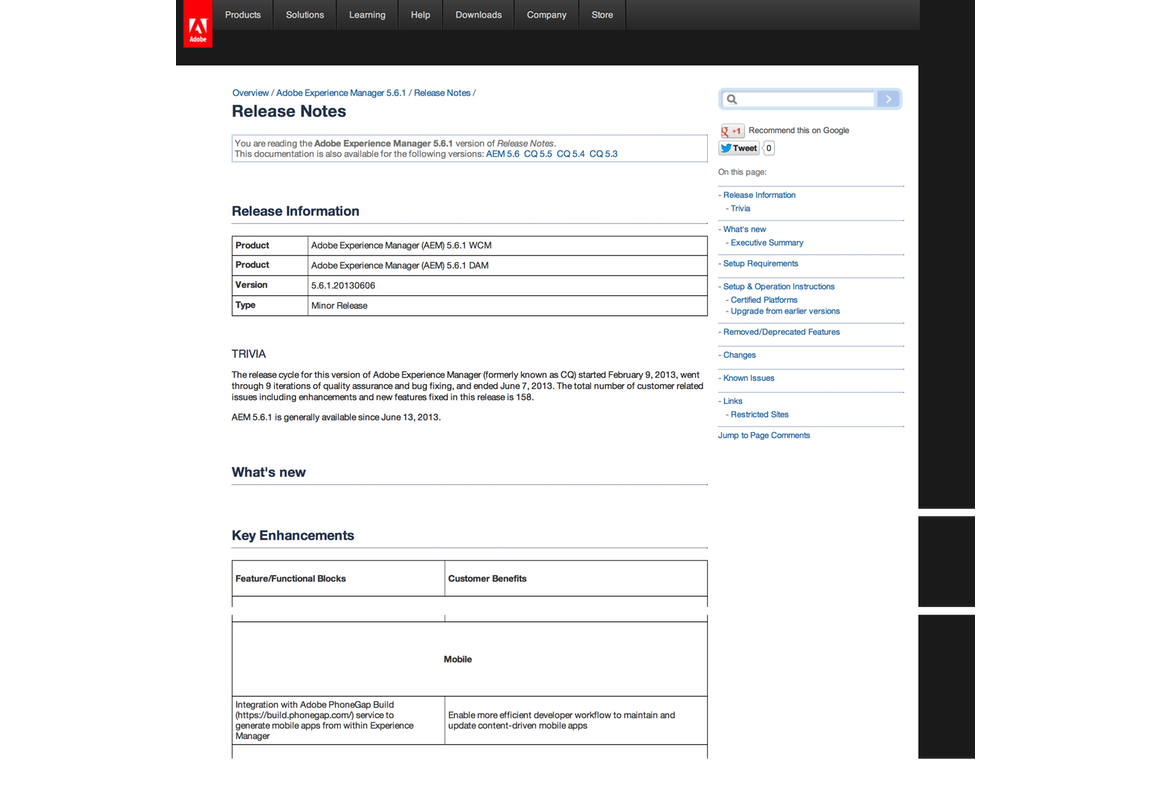Open the Help menu
Viewport: 1152px width, 800px height.
420,15
